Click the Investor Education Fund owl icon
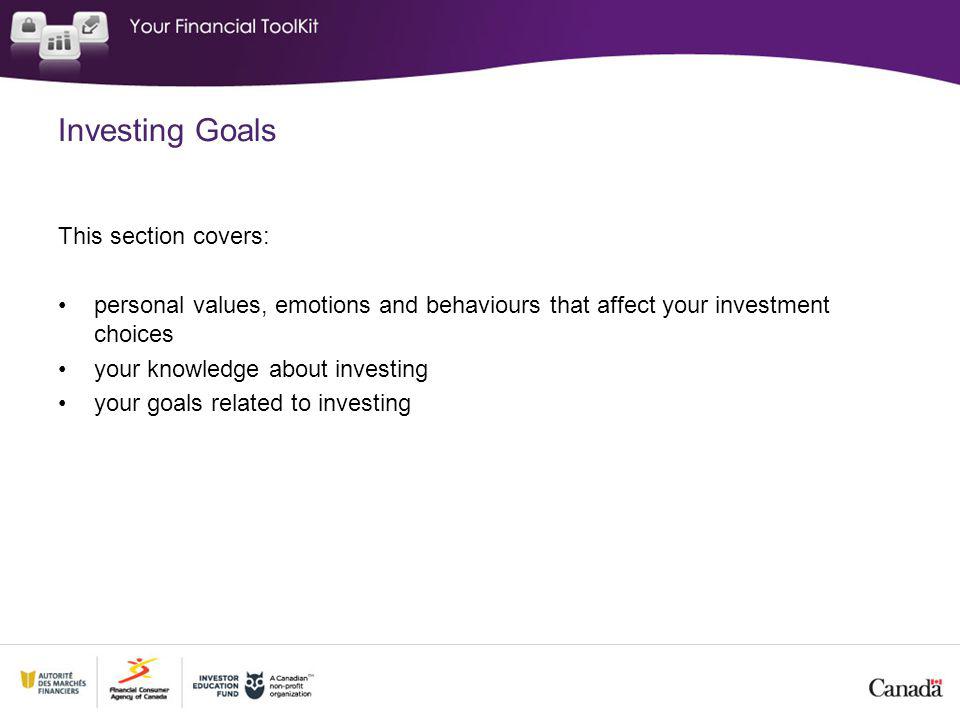Viewport: 960px width, 720px height. click(x=254, y=685)
